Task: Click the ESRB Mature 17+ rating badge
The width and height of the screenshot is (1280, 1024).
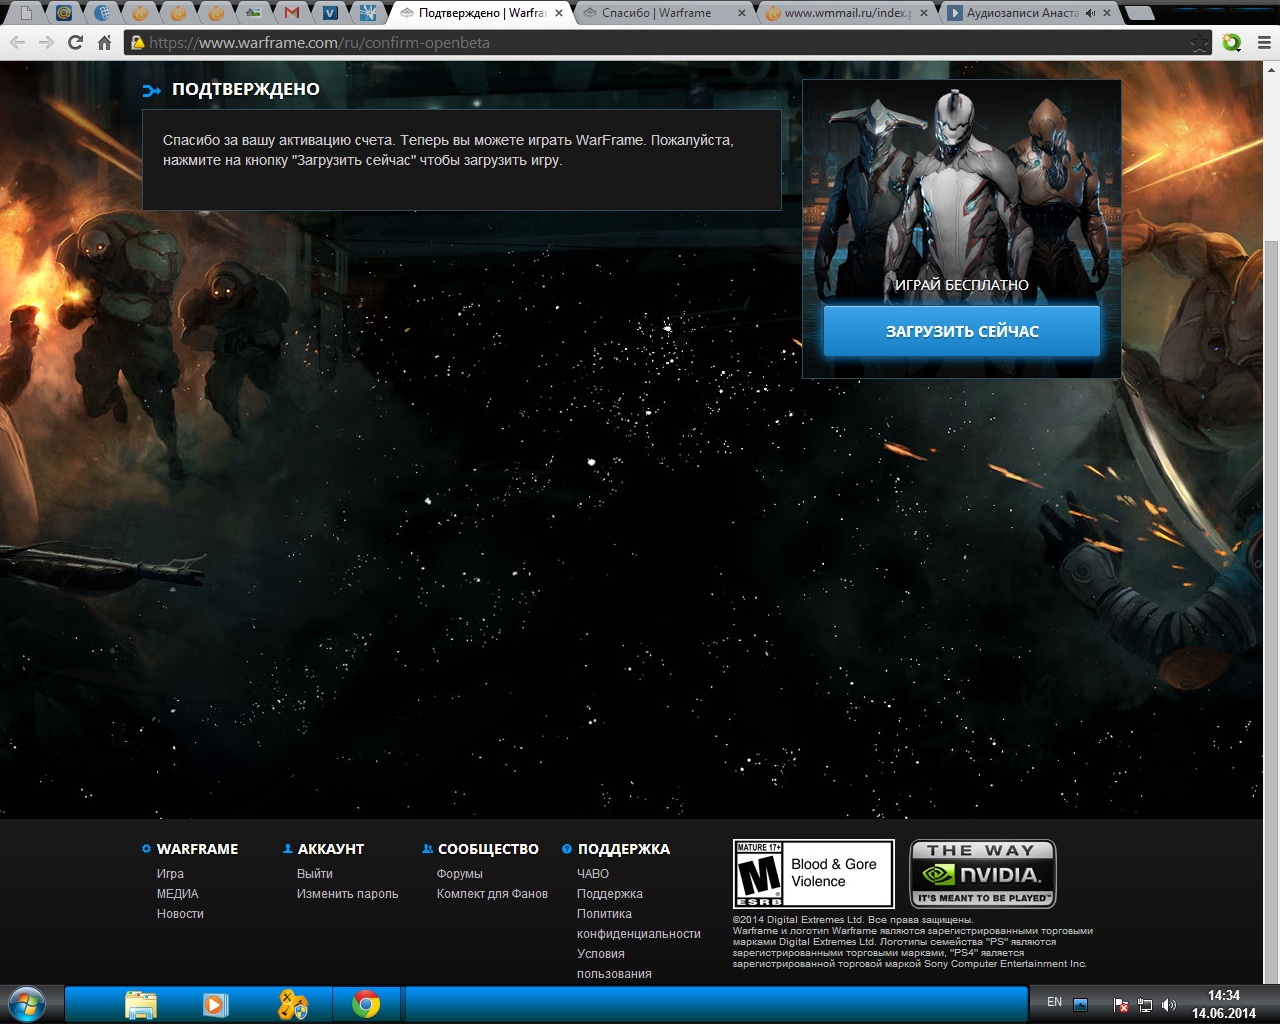Action: pos(813,874)
